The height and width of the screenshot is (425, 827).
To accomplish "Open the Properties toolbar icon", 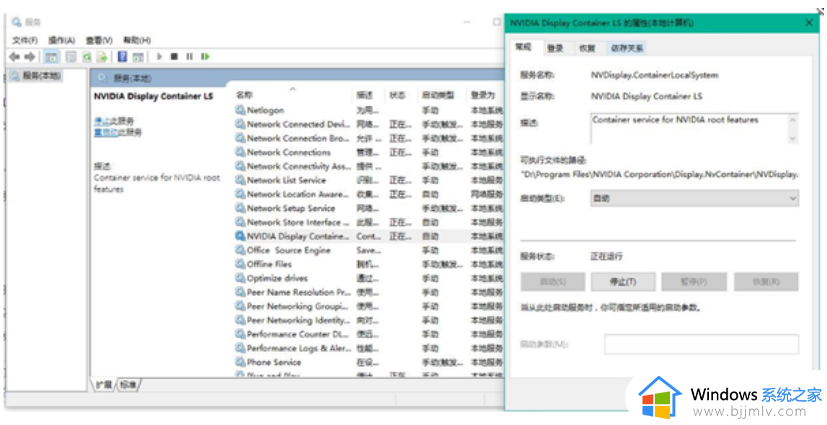I will [71, 57].
